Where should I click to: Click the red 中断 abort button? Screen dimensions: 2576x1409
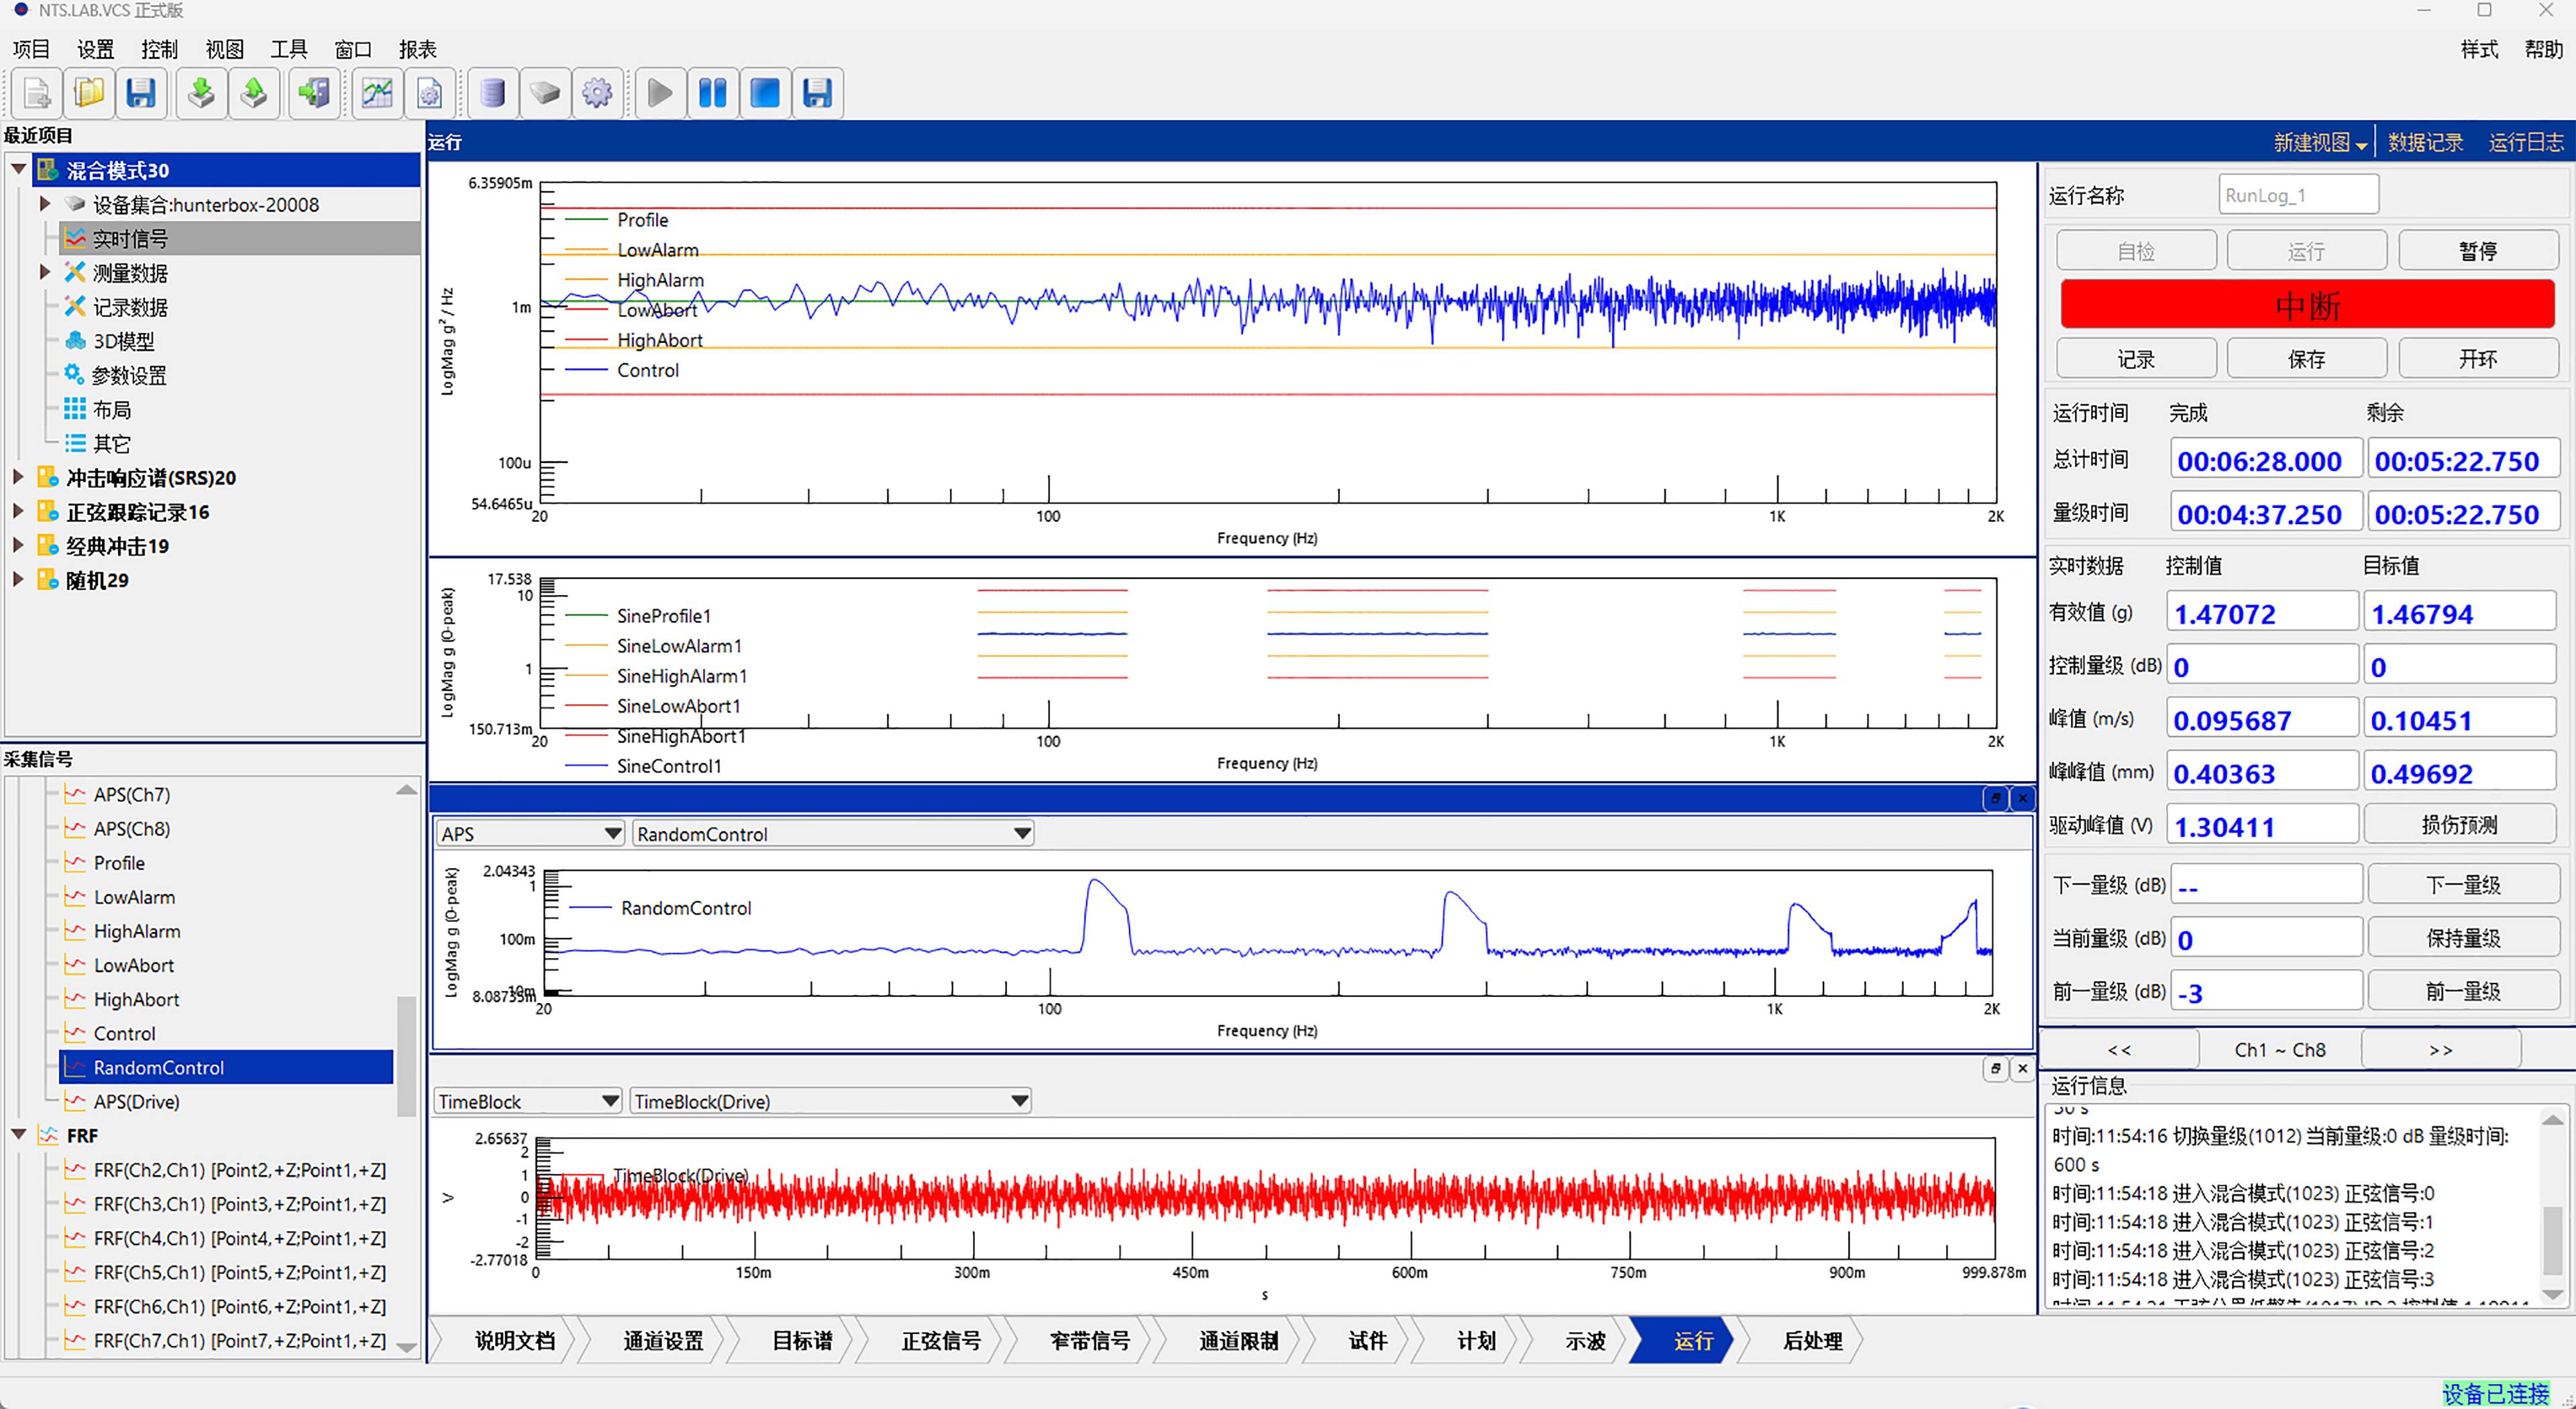2306,305
